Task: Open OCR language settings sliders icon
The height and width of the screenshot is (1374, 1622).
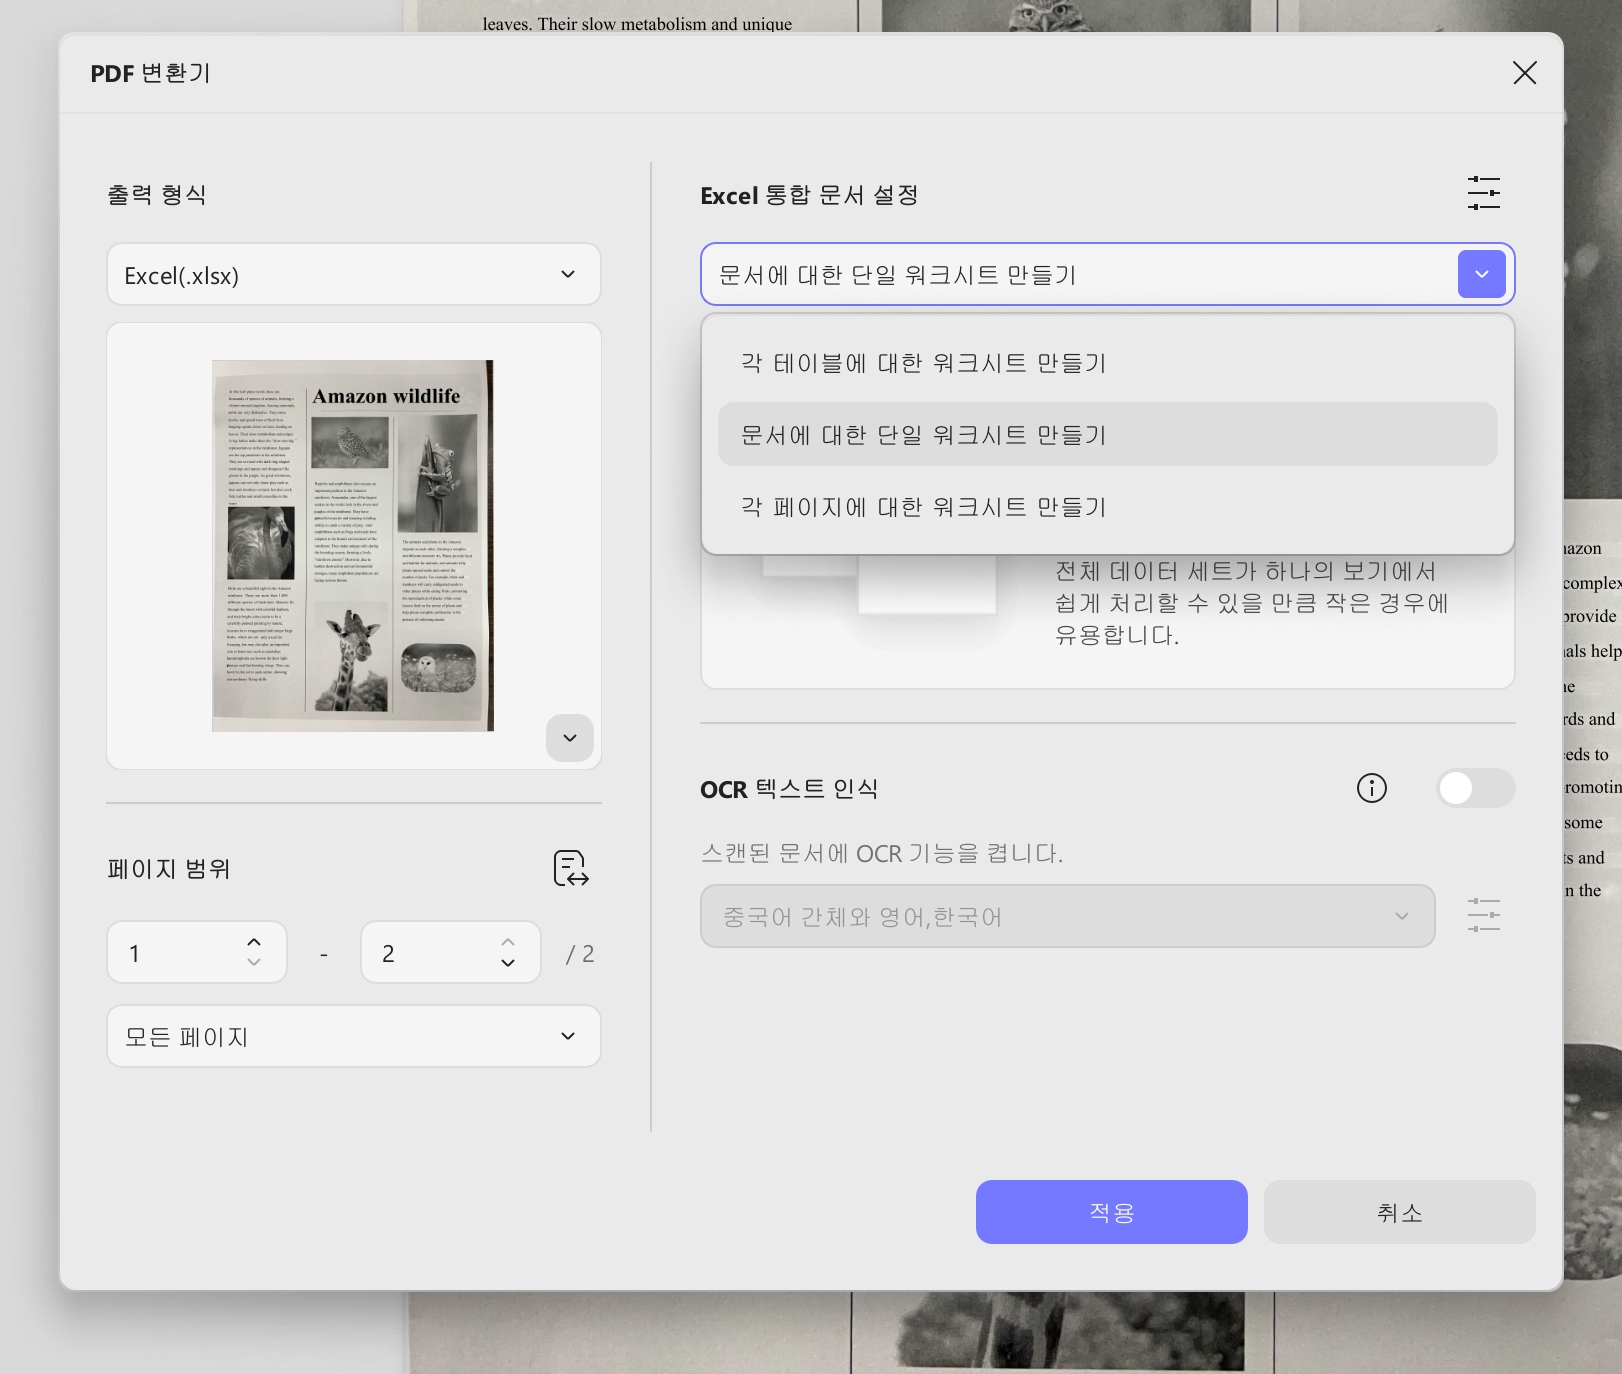Action: [1483, 915]
